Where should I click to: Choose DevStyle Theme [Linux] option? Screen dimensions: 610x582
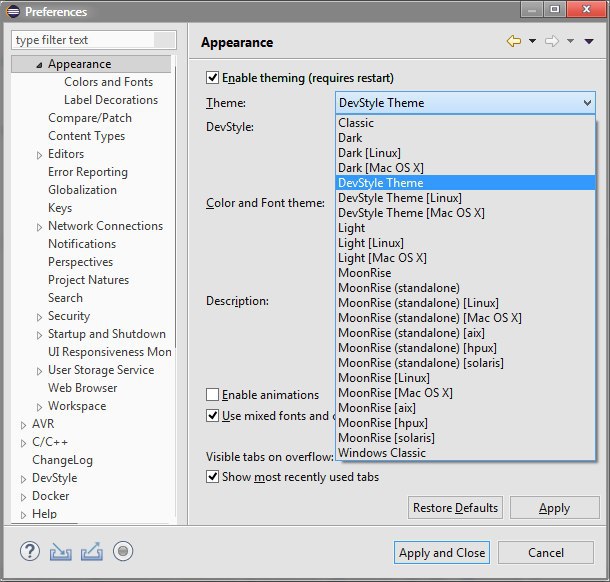[465, 198]
